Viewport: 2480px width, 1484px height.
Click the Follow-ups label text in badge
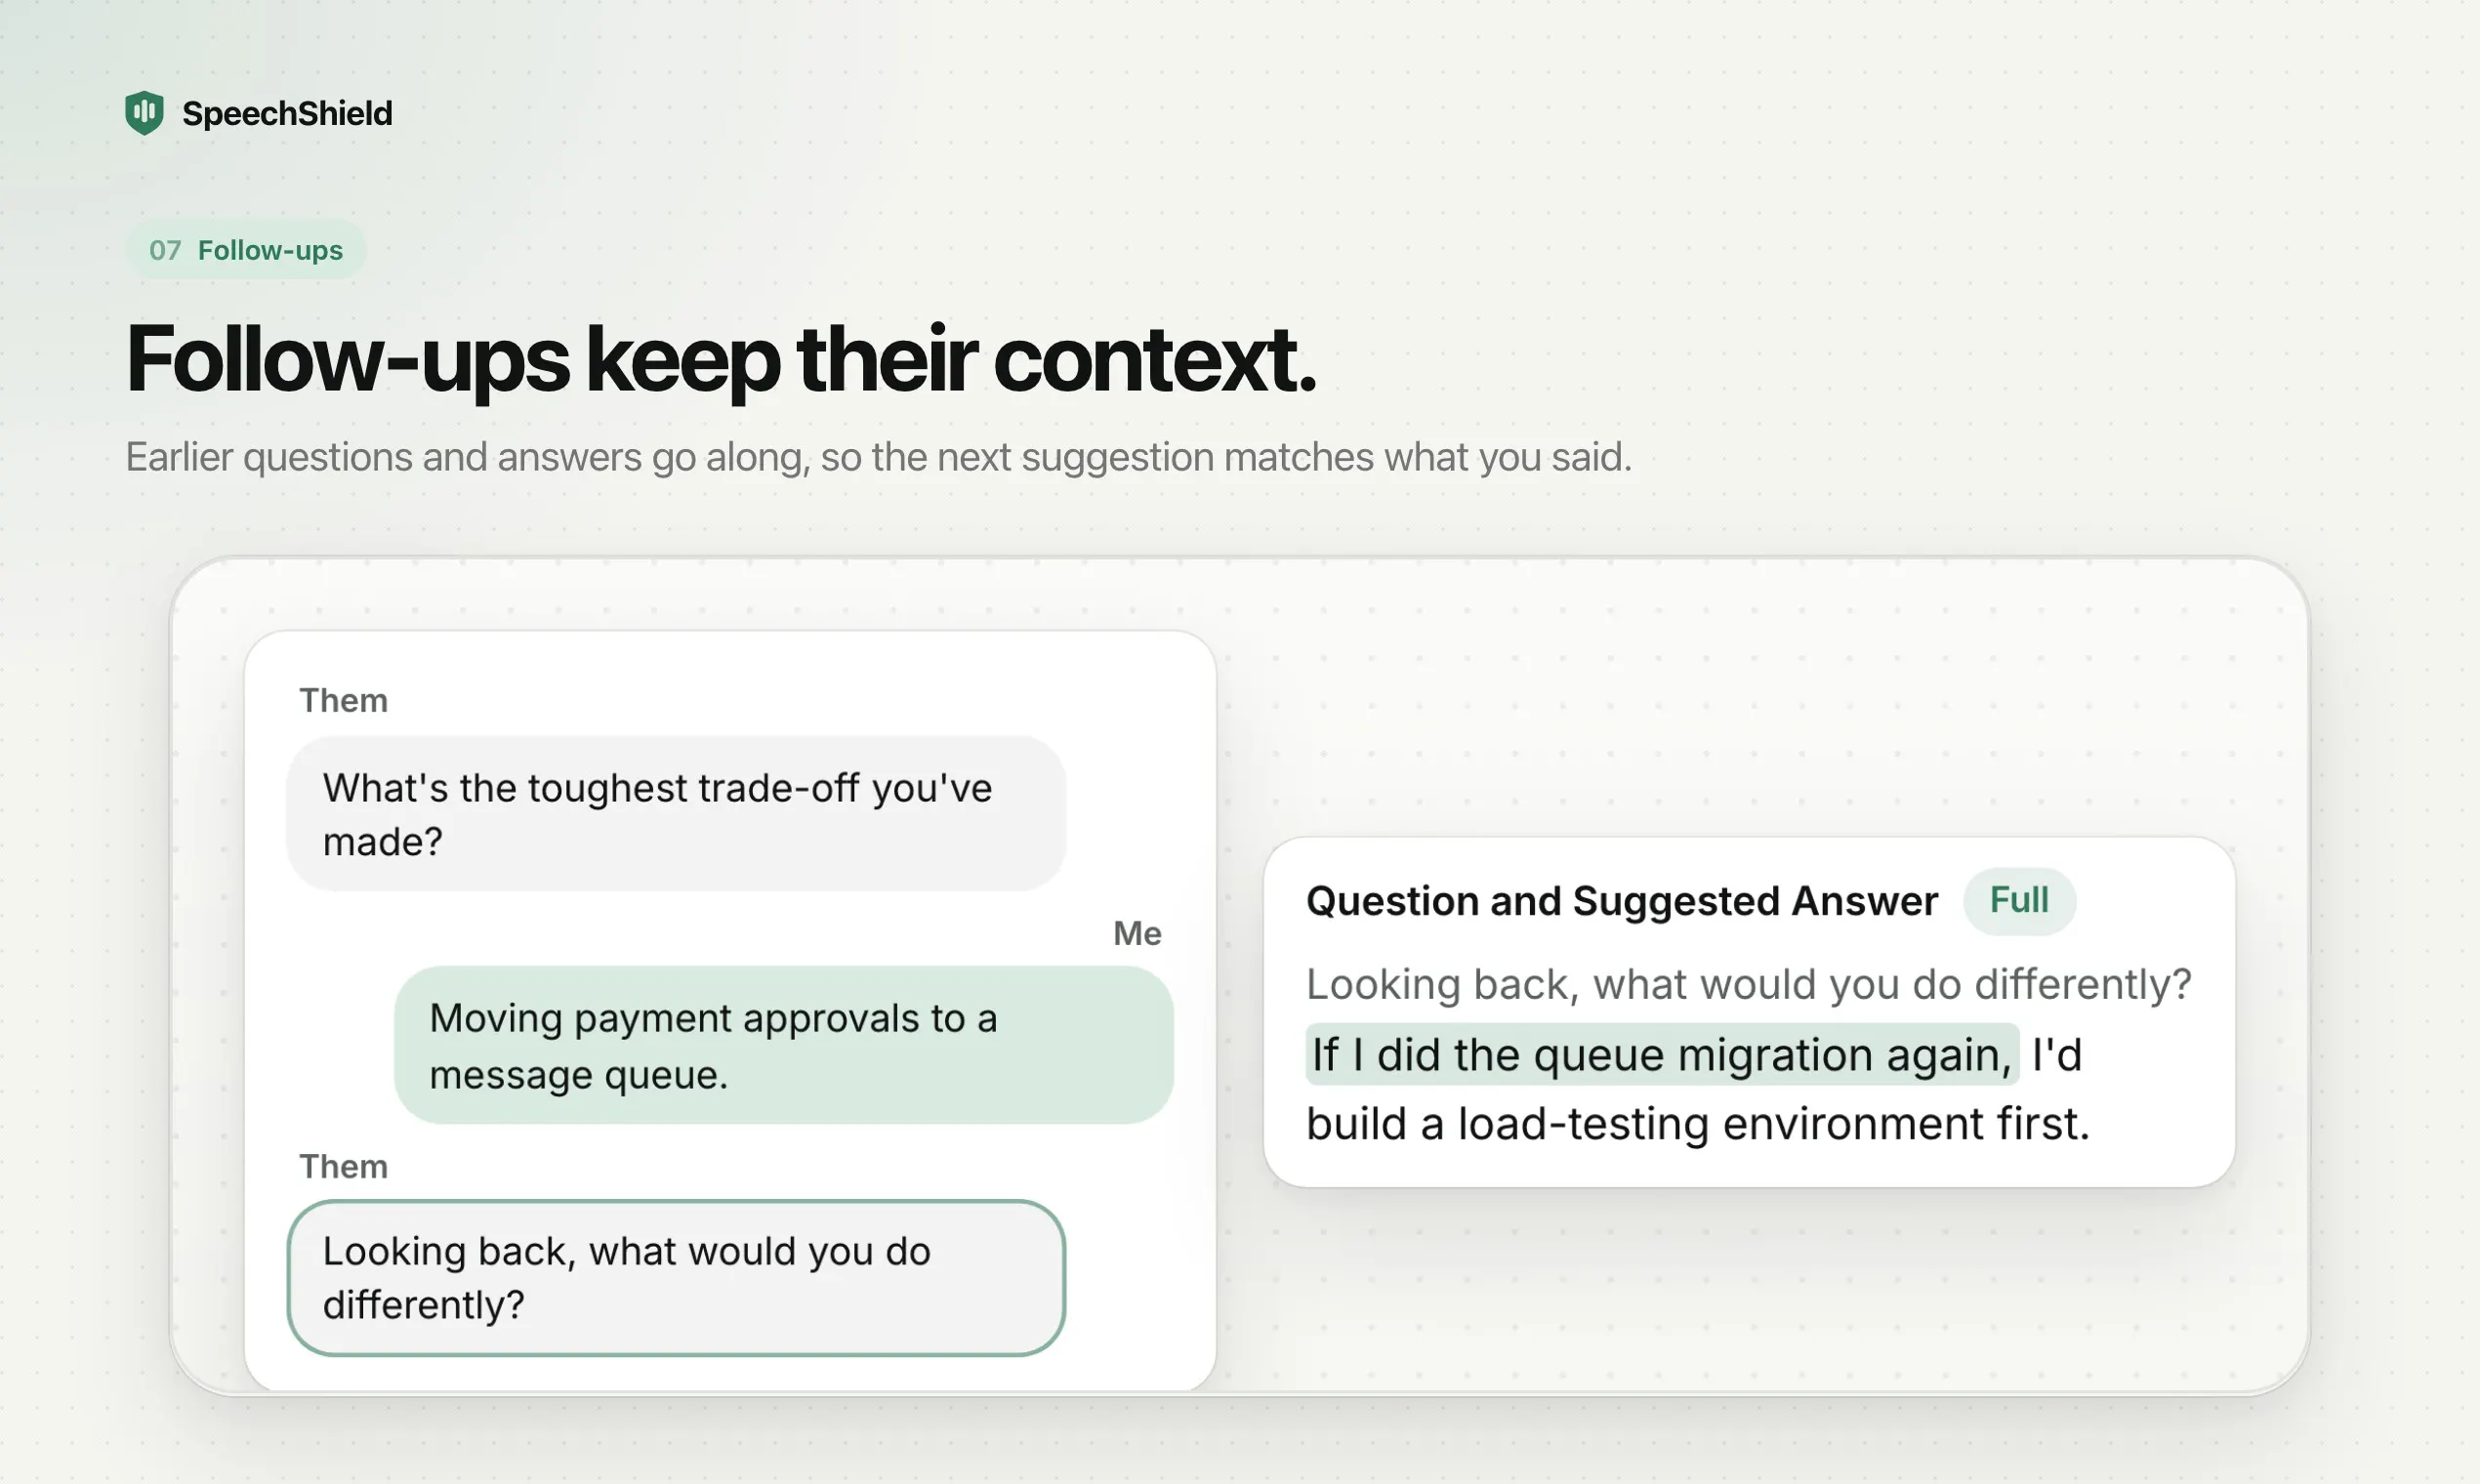click(x=270, y=250)
